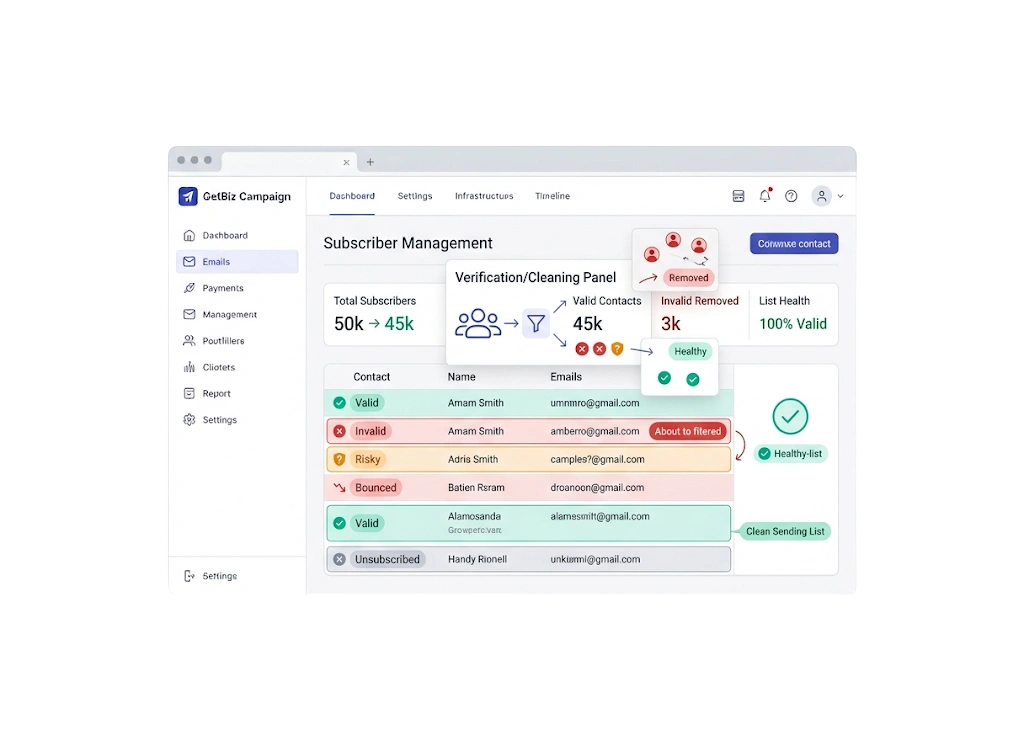Image resolution: width=1024 pixels, height=741 pixels.
Task: Click the Valid status for umnmro@gmail.com
Action: (x=366, y=403)
